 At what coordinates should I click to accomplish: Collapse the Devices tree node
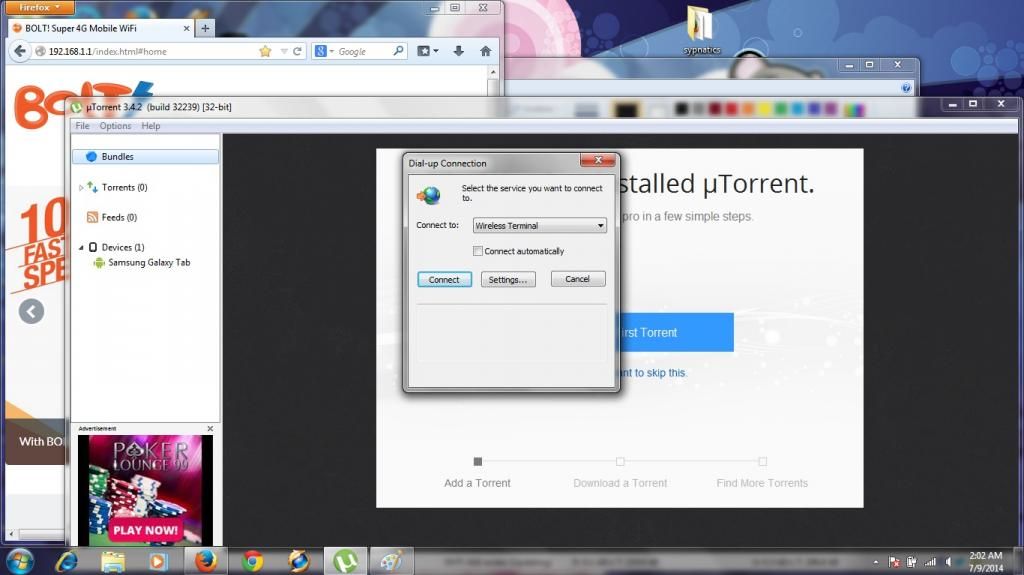click(81, 248)
